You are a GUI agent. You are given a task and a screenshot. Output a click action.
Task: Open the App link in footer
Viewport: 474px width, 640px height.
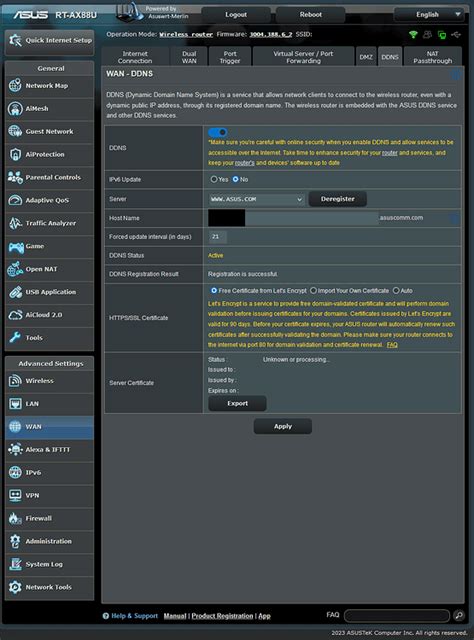pos(264,616)
